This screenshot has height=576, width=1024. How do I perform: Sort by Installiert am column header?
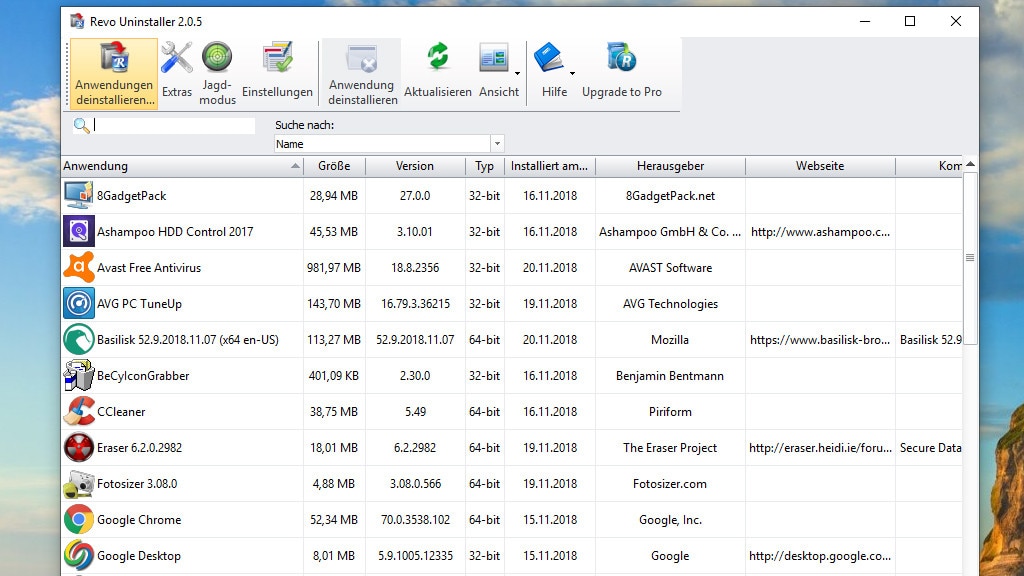click(549, 166)
